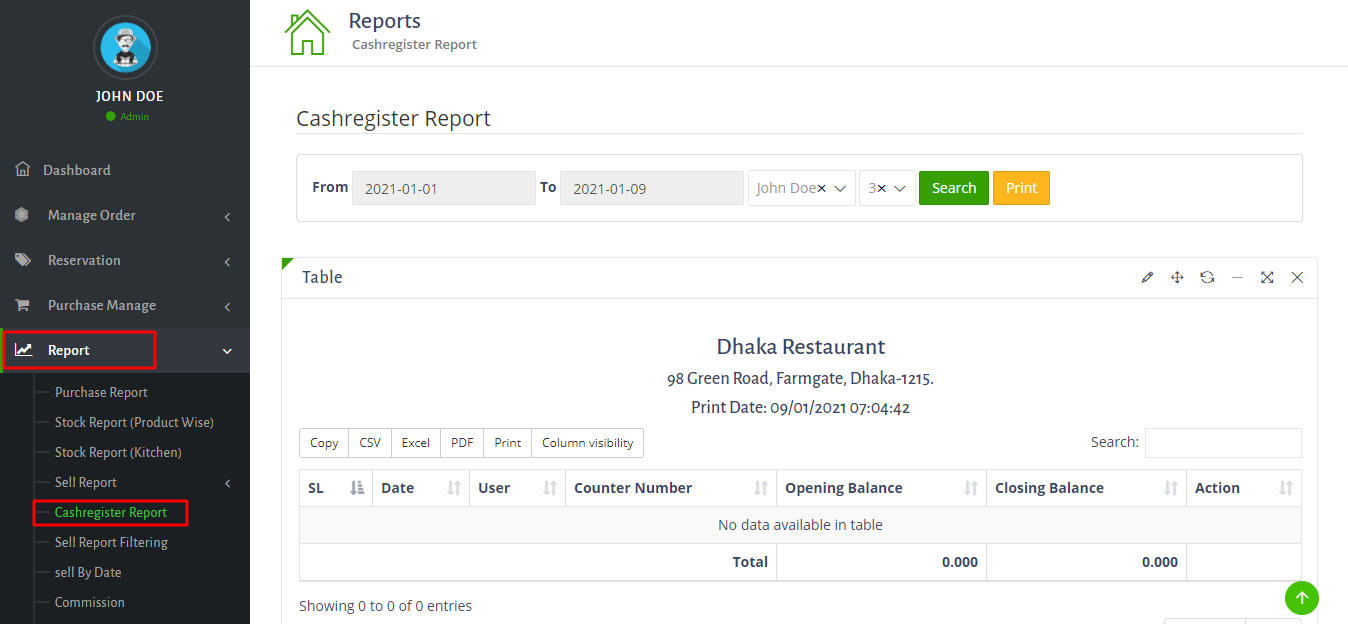Open the Purchase Report menu item

pos(101,392)
